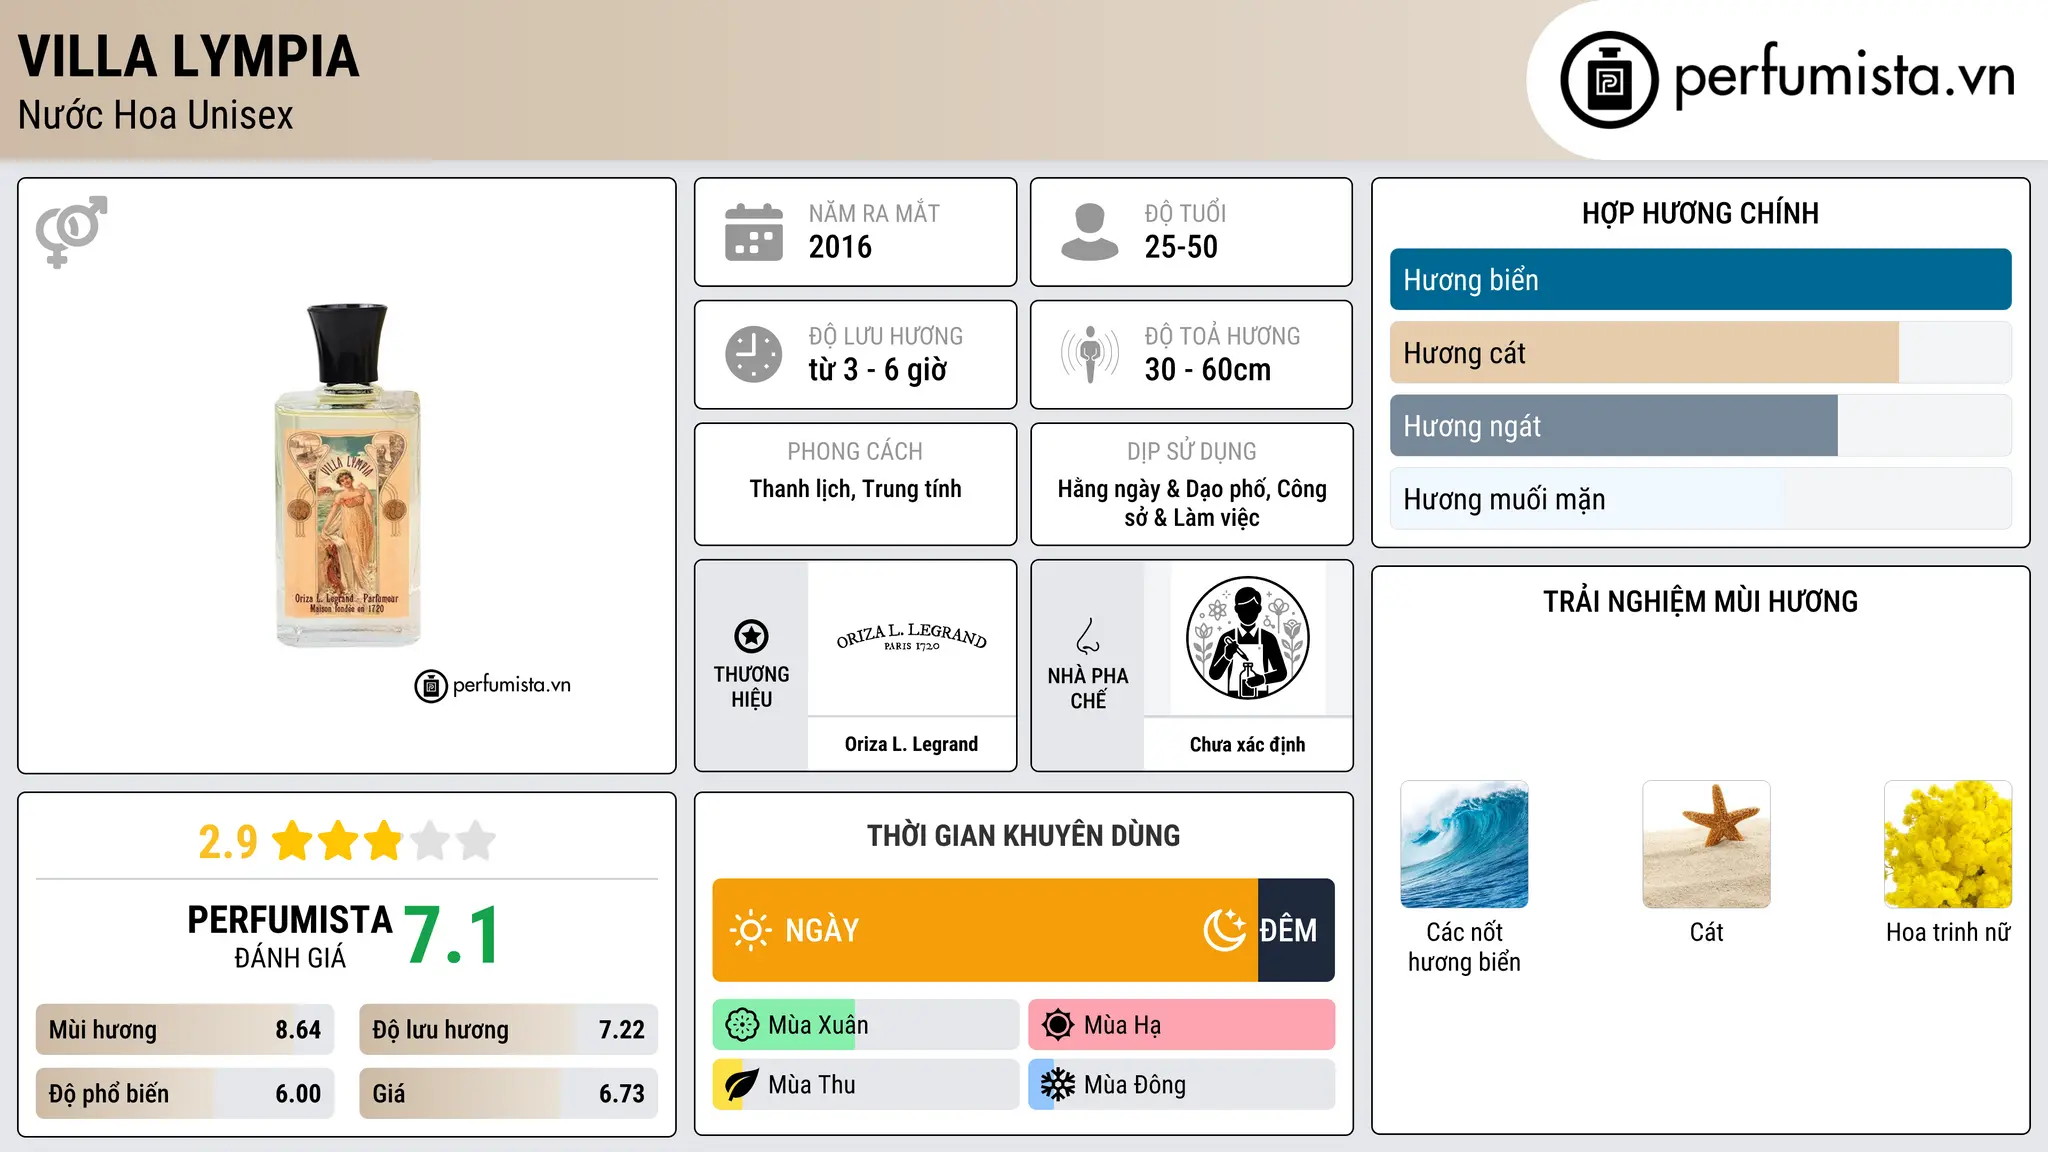The width and height of the screenshot is (2048, 1152).
Task: Click the PERFUMISTA ĐÁNH GIÁ label
Action: [x=290, y=936]
